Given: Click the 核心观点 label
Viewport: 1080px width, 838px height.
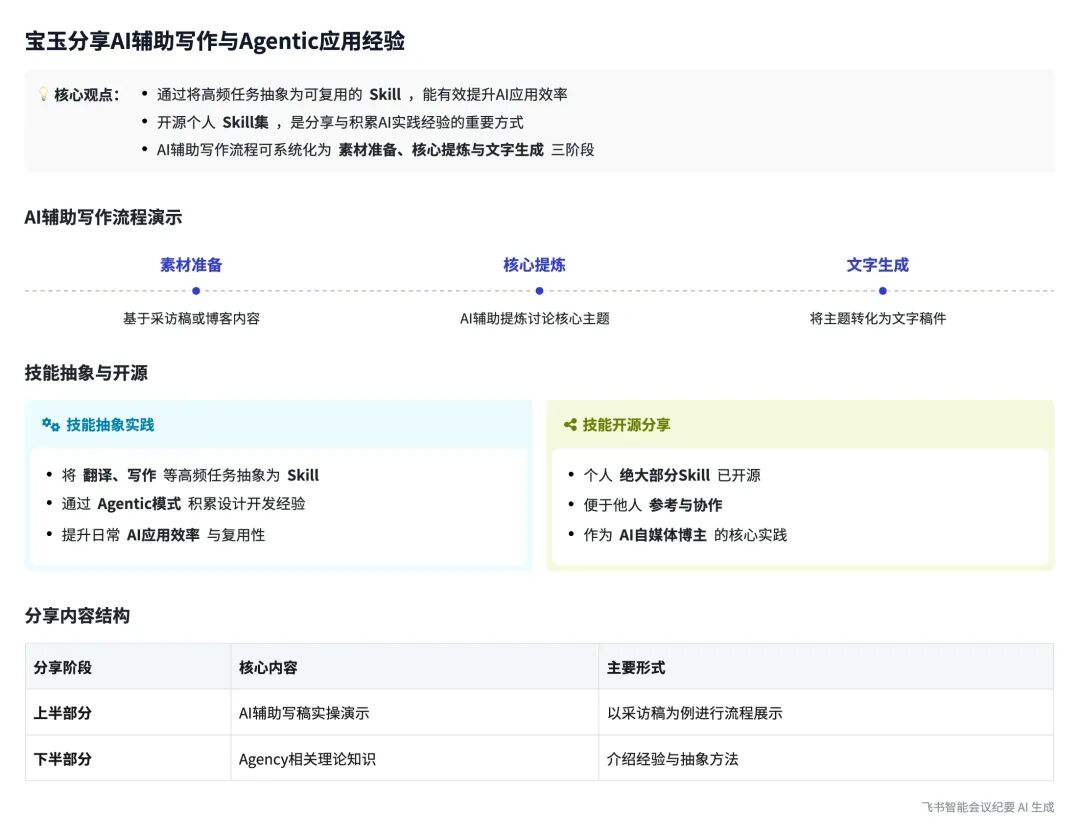Looking at the screenshot, I should 86,95.
